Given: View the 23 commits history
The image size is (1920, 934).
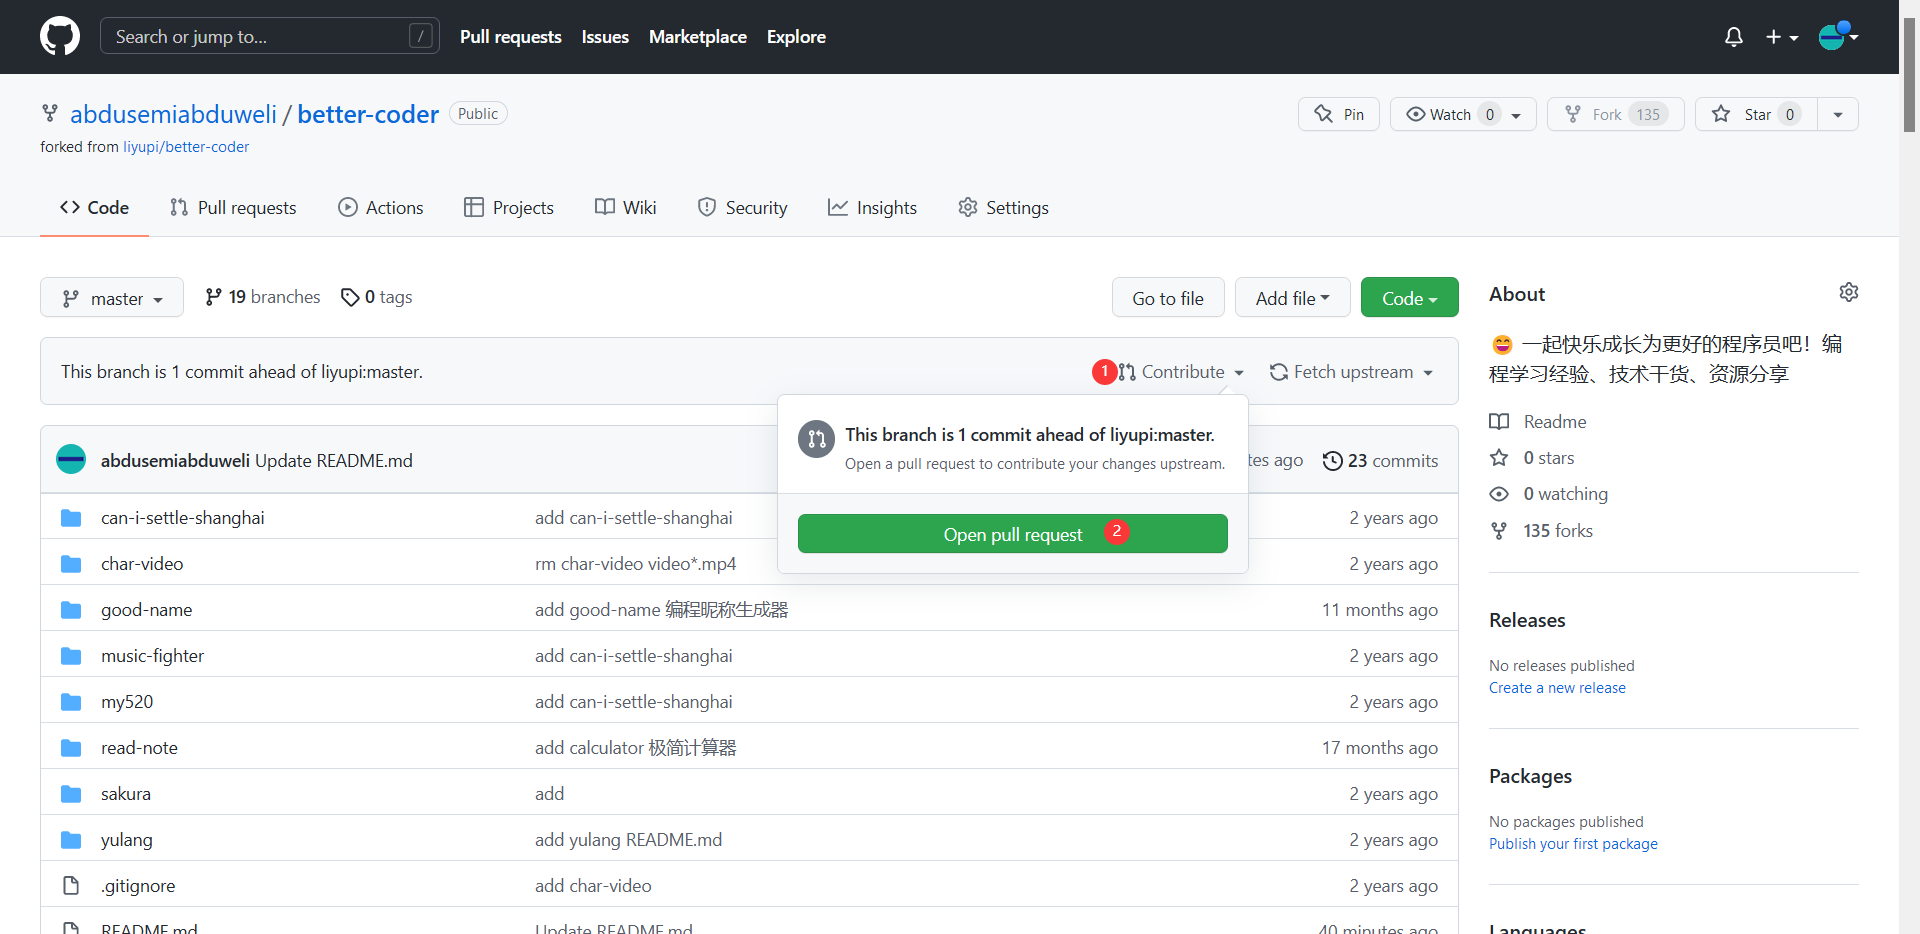Looking at the screenshot, I should pos(1380,461).
